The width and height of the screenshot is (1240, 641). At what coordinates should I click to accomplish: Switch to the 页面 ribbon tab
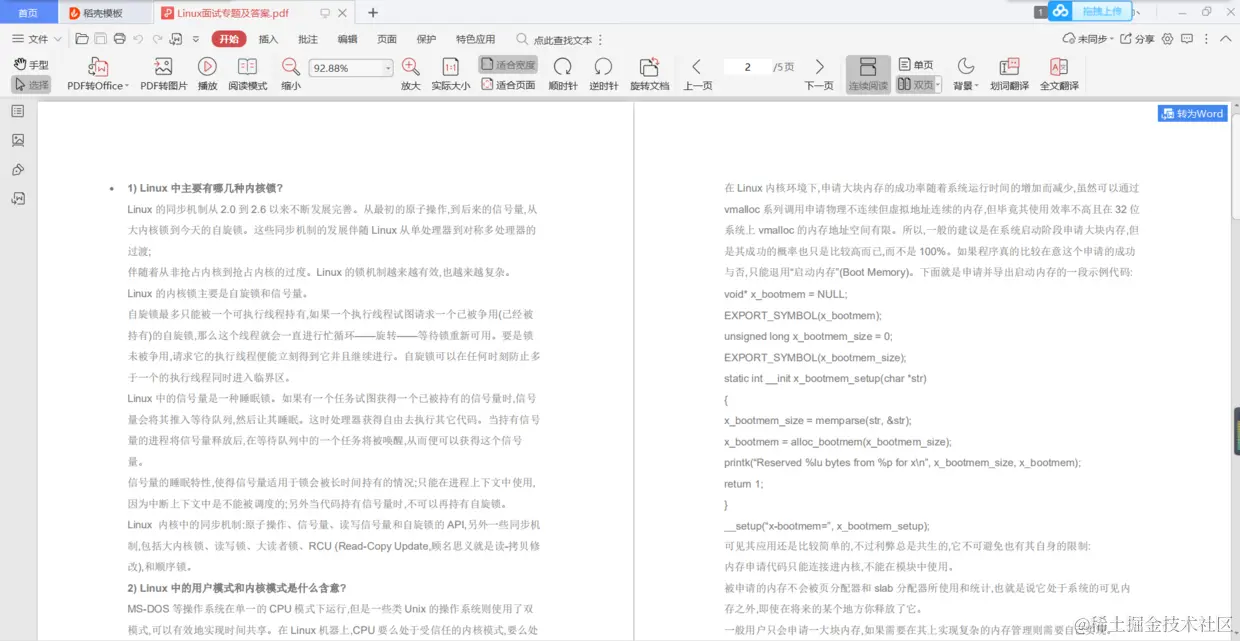point(386,39)
